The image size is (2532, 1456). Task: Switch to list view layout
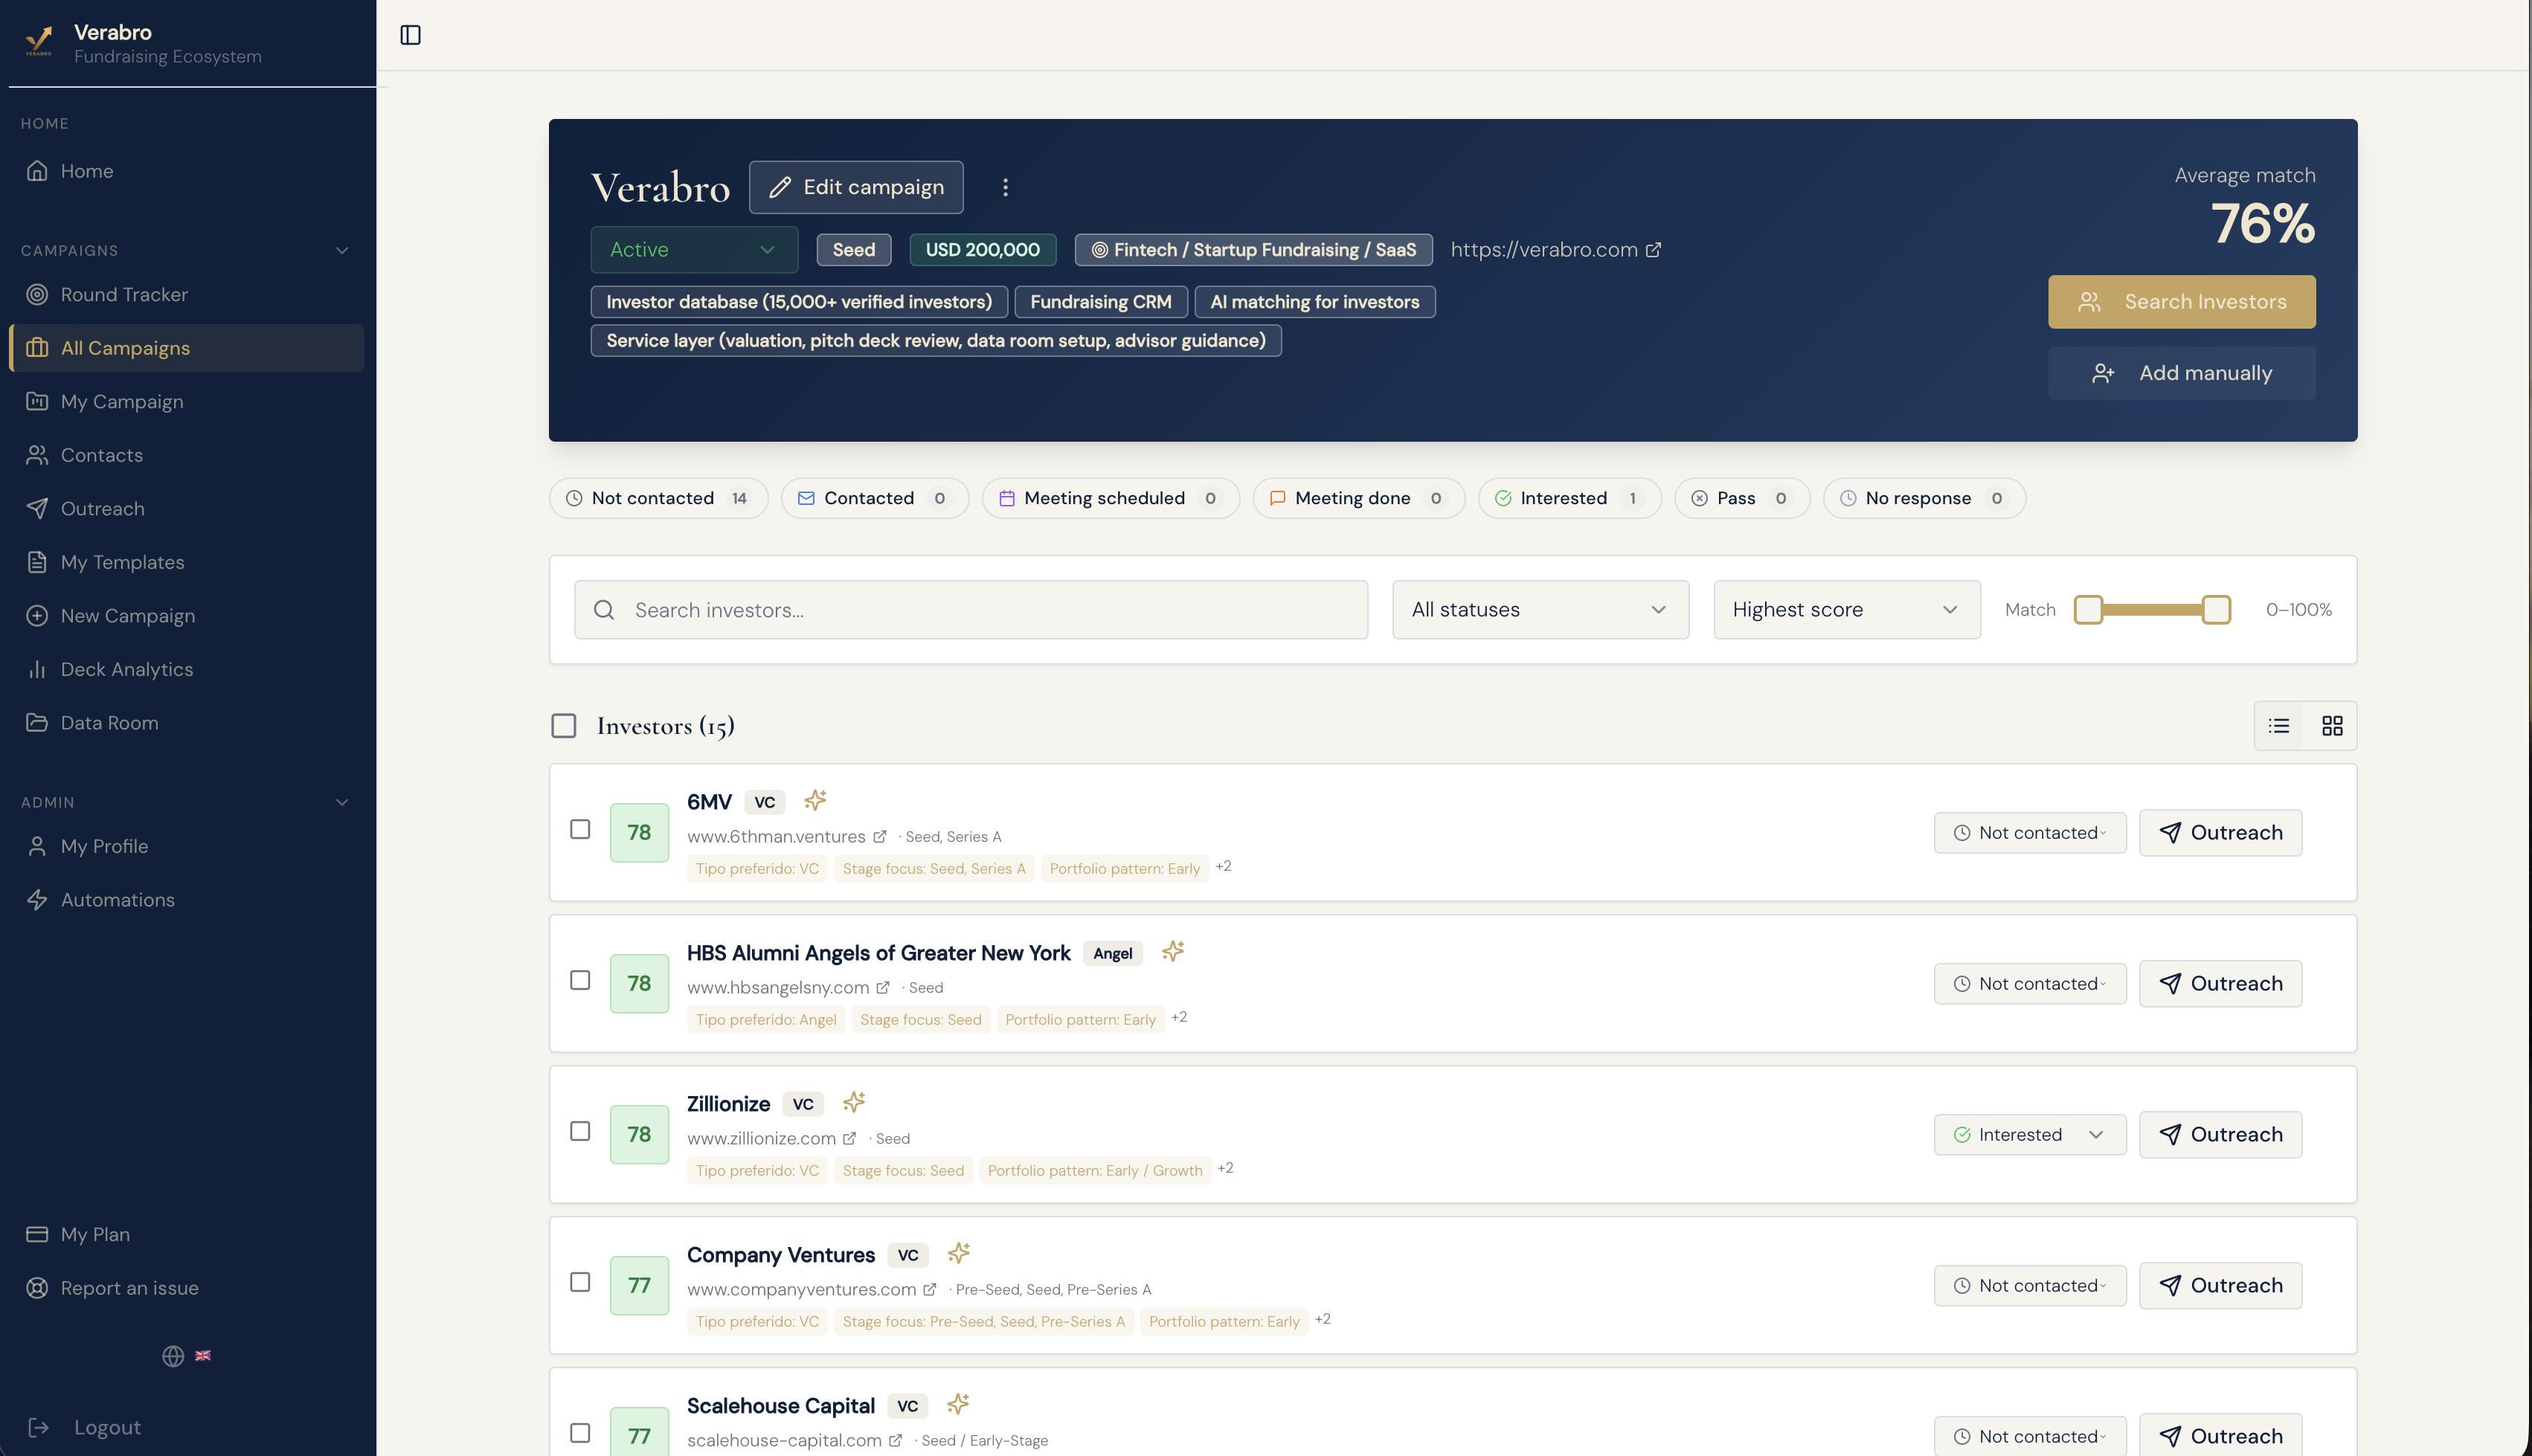coord(2279,726)
